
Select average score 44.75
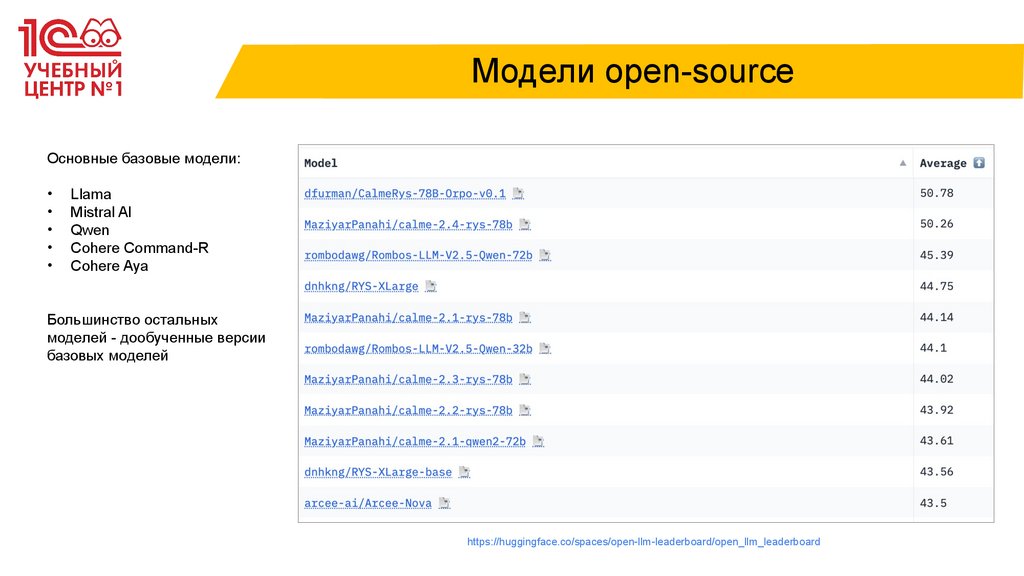pyautogui.click(x=936, y=286)
